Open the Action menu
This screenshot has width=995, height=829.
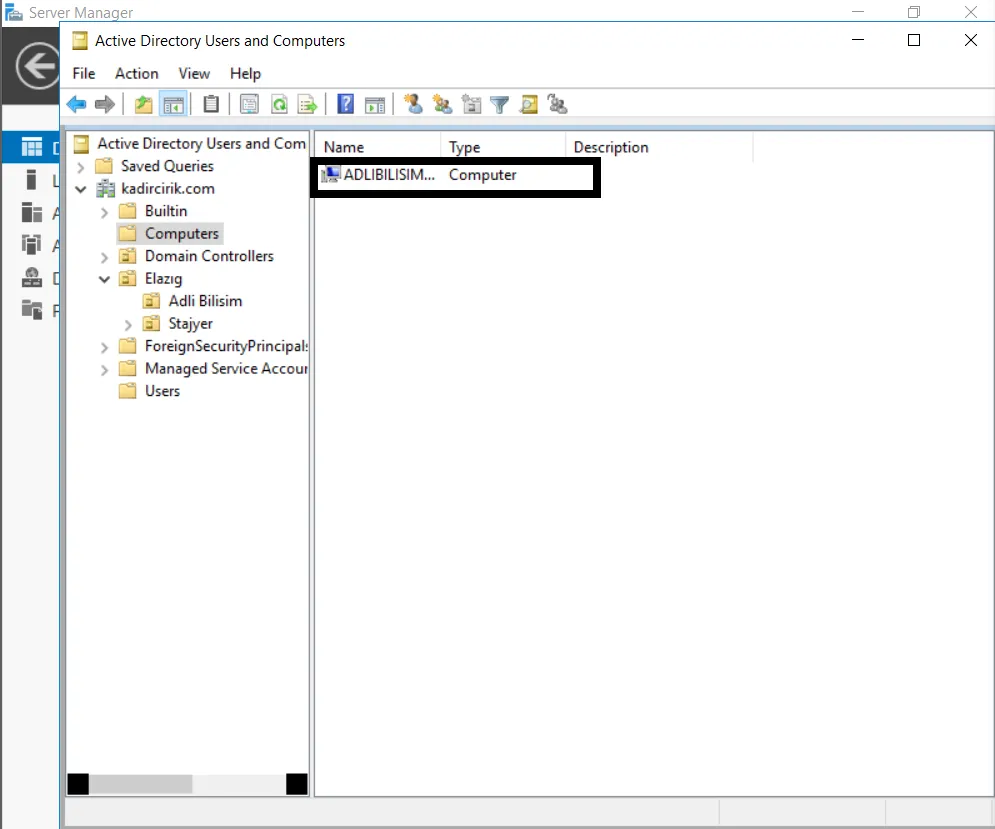(x=136, y=74)
